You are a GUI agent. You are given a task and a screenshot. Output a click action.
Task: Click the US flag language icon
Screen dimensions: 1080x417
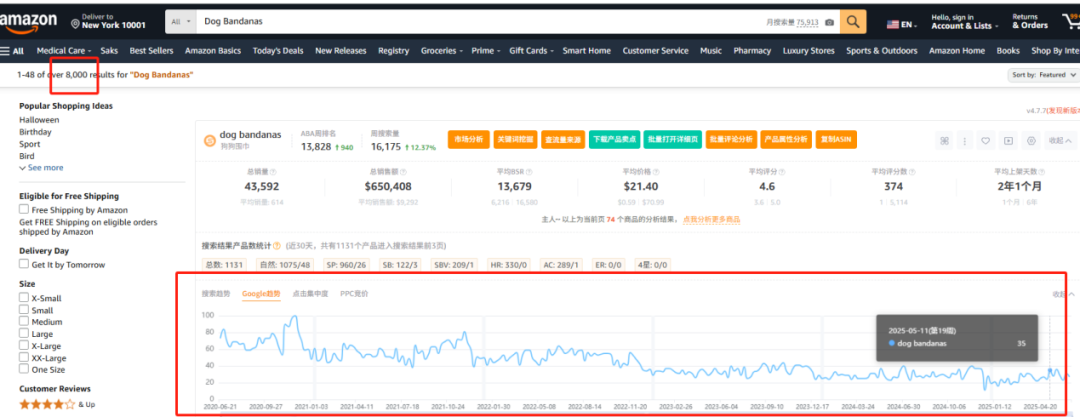click(x=893, y=24)
